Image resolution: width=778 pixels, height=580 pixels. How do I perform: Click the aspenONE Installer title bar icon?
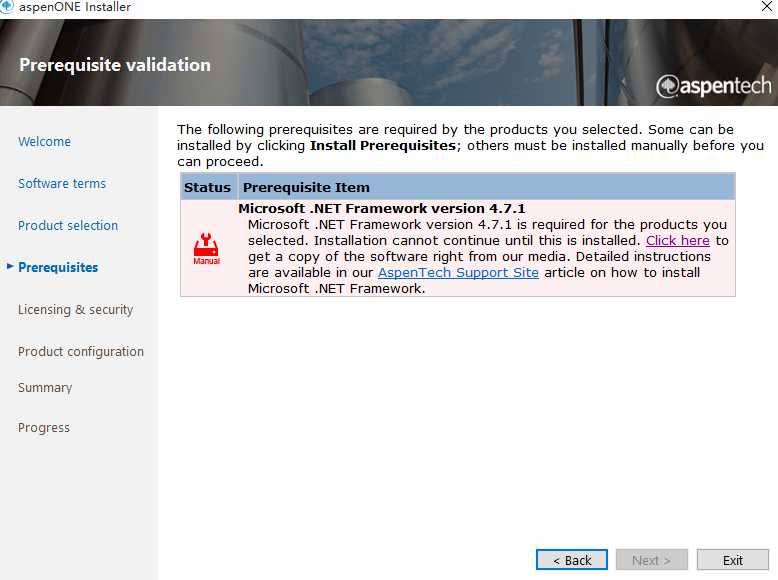click(6, 6)
